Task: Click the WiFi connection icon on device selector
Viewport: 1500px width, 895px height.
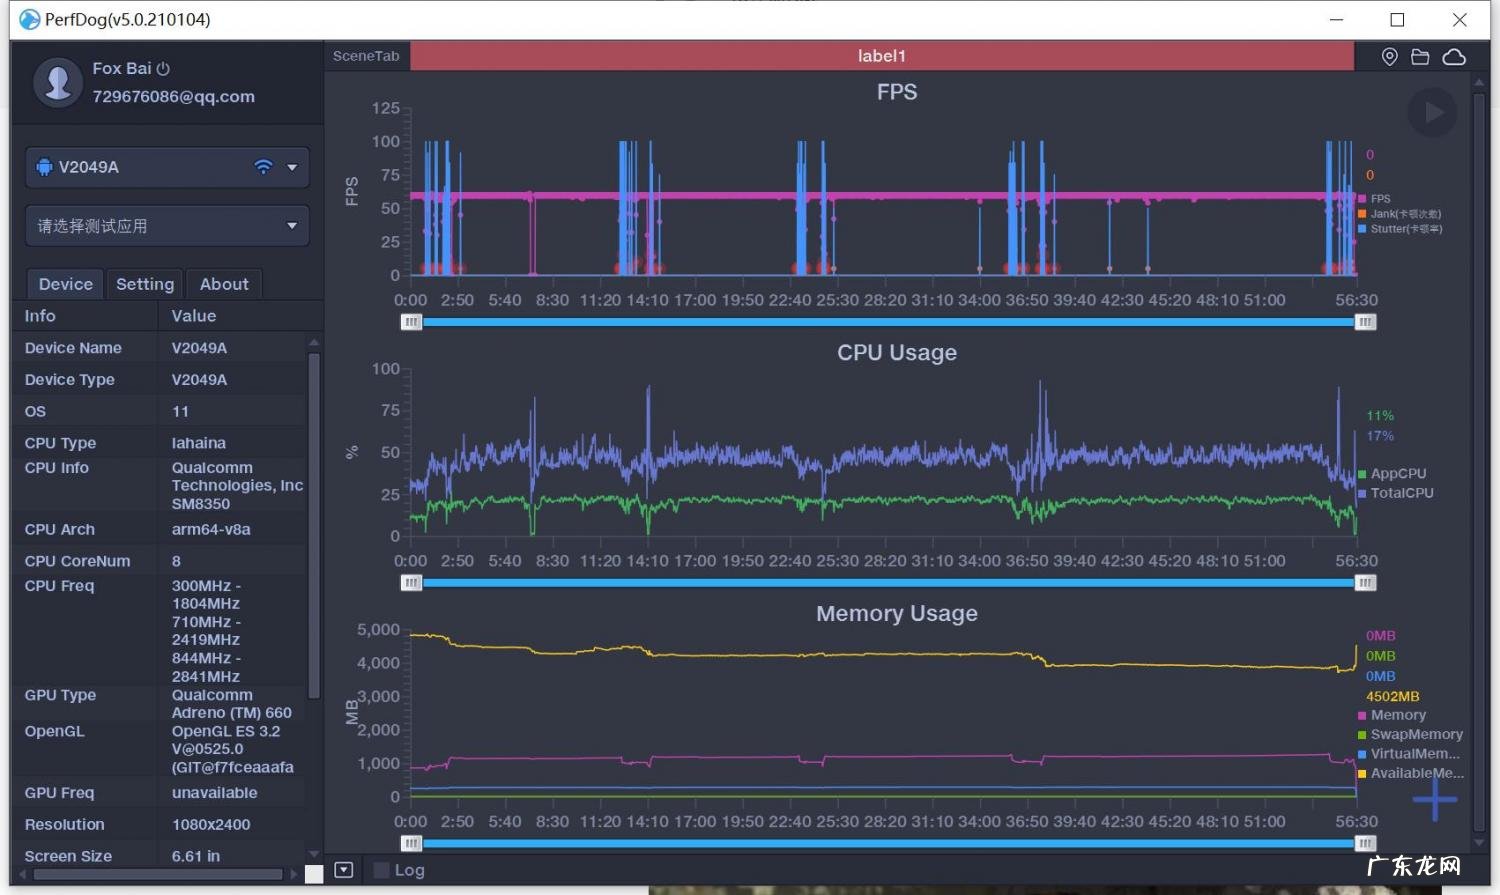Action: [263, 167]
